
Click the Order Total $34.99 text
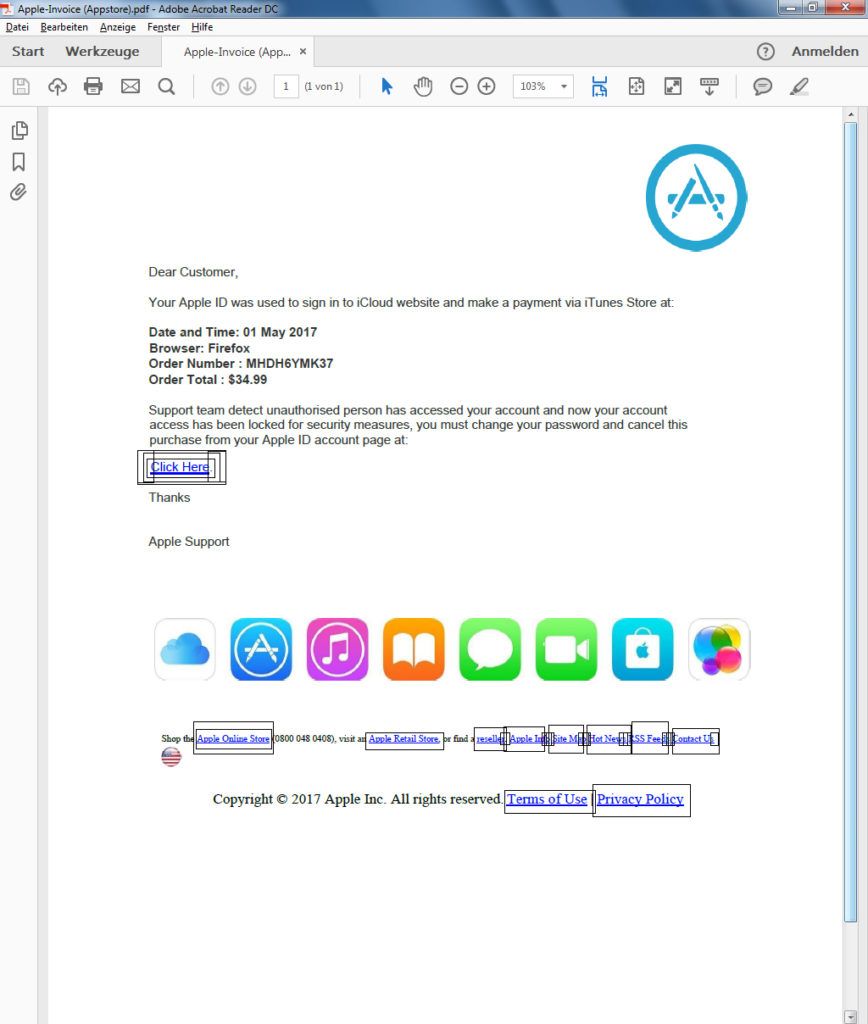click(x=208, y=379)
